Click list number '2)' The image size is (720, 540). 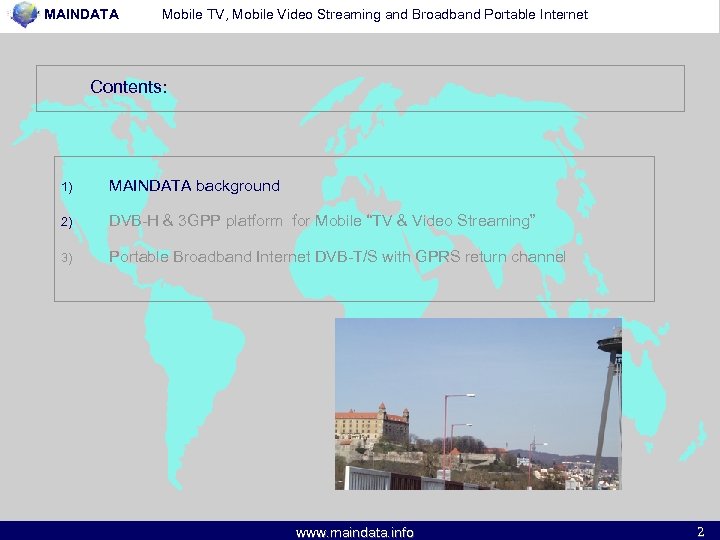click(67, 222)
